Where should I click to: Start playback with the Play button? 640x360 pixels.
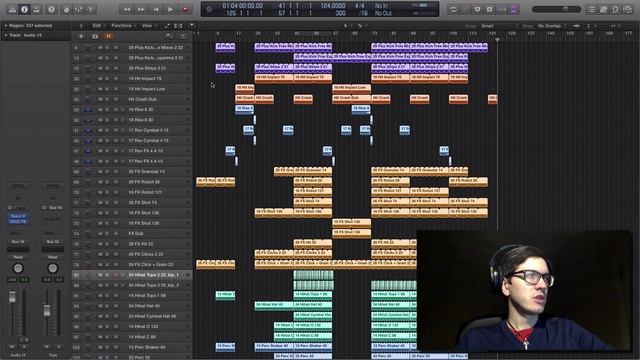pyautogui.click(x=171, y=9)
